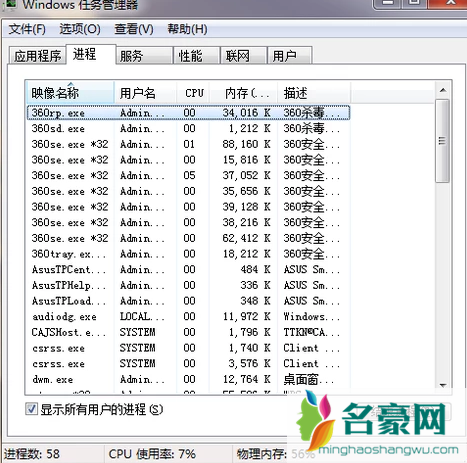Select the audiodg.exe process row
Viewport: 467px width, 463px height.
188,316
